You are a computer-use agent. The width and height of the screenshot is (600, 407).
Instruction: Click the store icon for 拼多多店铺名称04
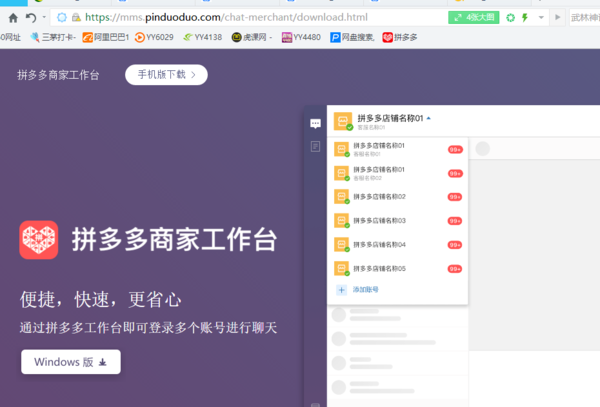[342, 245]
